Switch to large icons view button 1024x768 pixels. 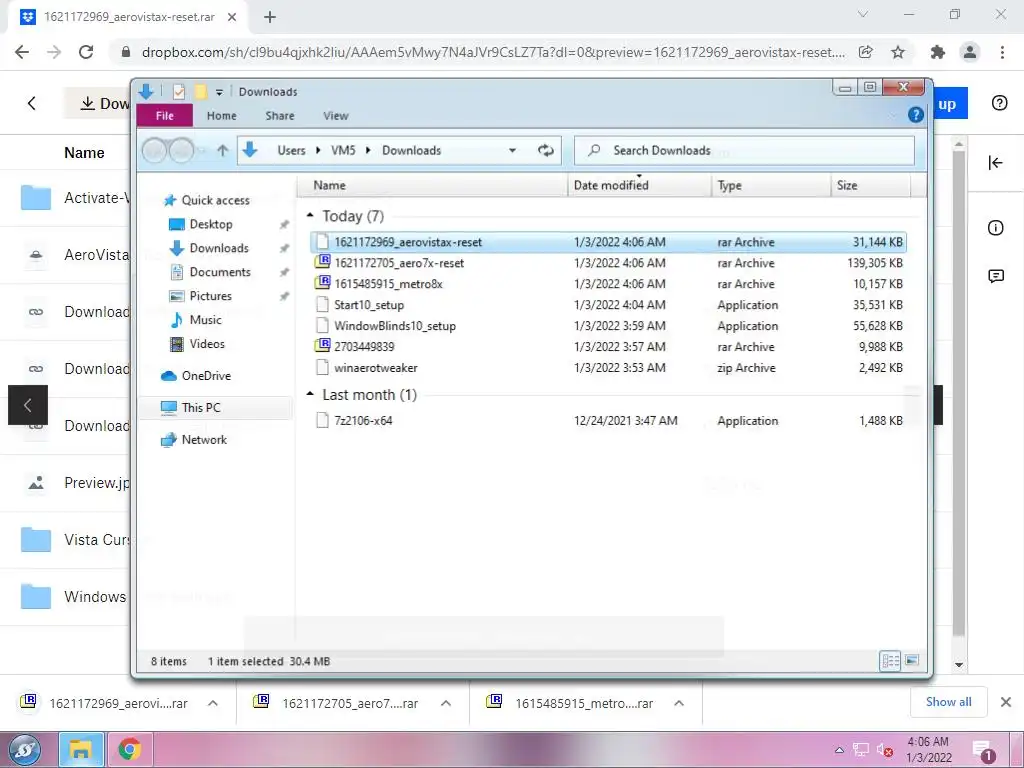tap(912, 660)
